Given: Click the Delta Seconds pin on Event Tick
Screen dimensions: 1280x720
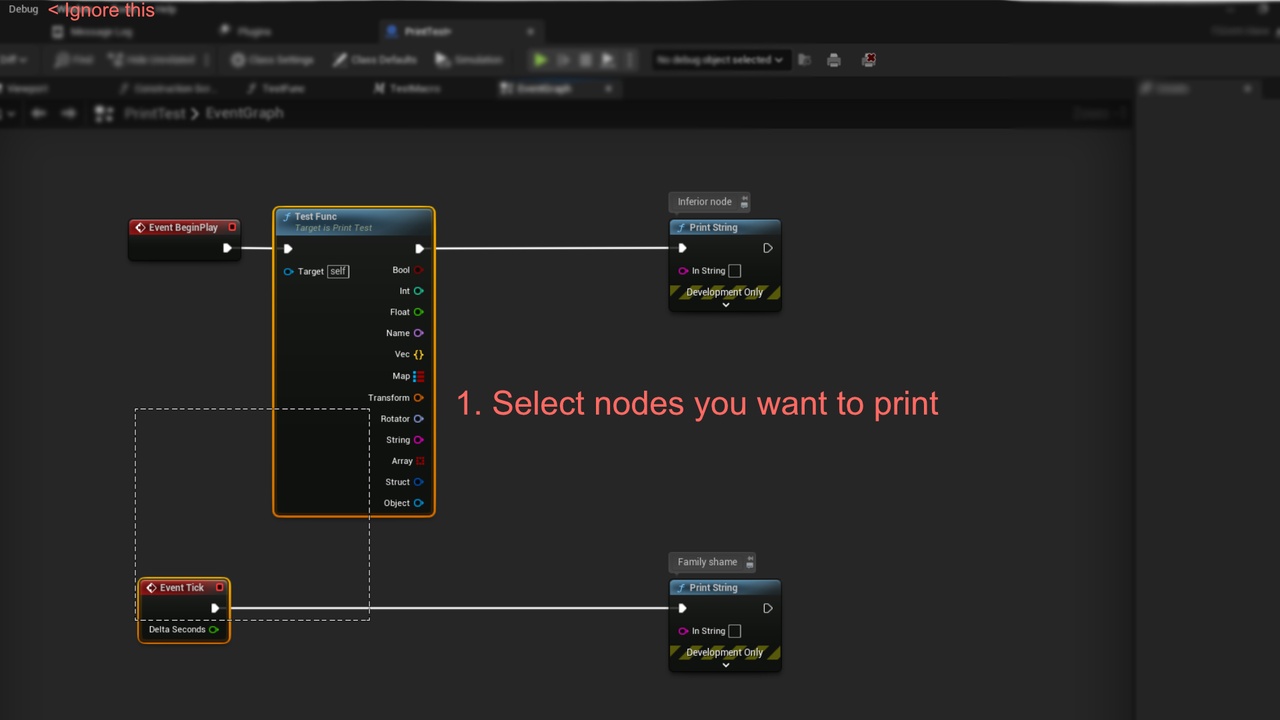Looking at the screenshot, I should click(x=214, y=630).
